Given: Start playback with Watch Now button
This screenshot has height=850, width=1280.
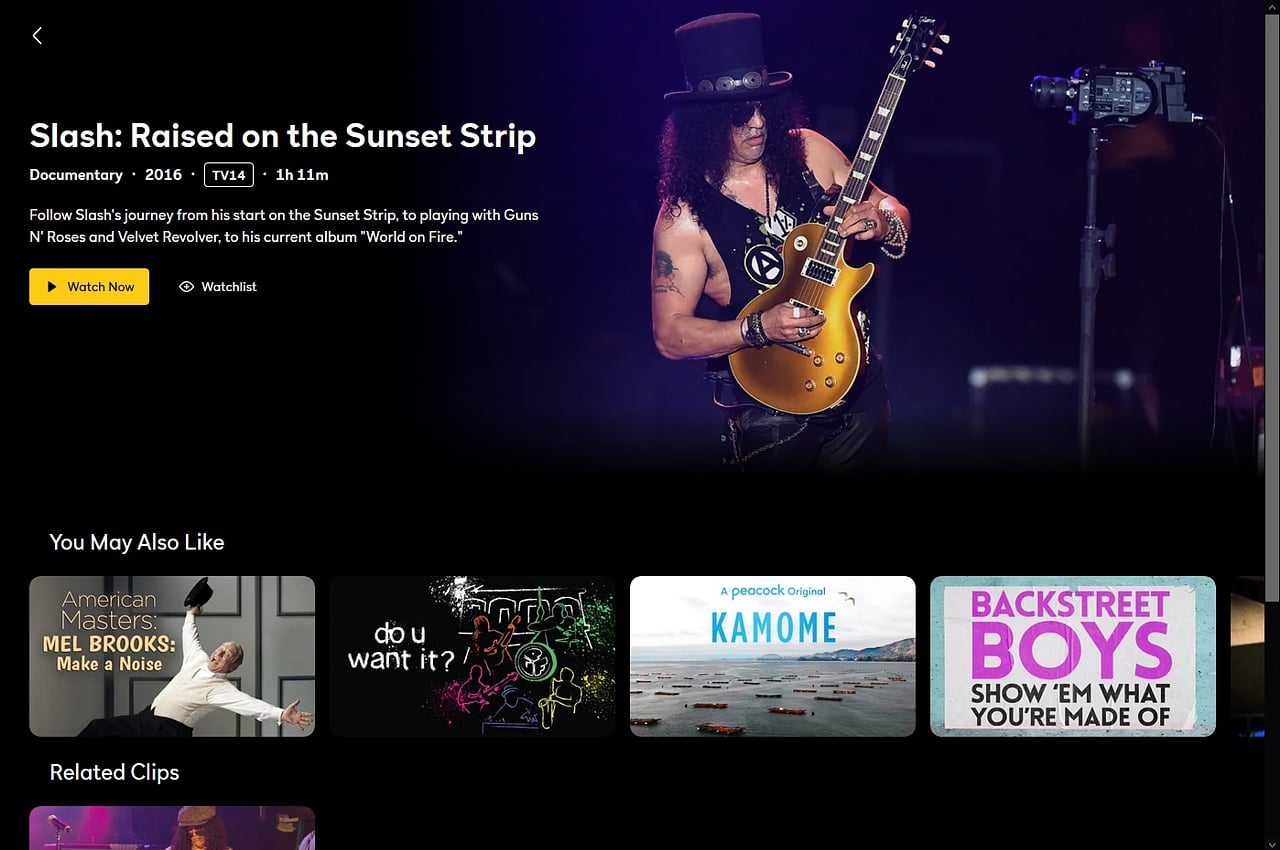Looking at the screenshot, I should [89, 286].
